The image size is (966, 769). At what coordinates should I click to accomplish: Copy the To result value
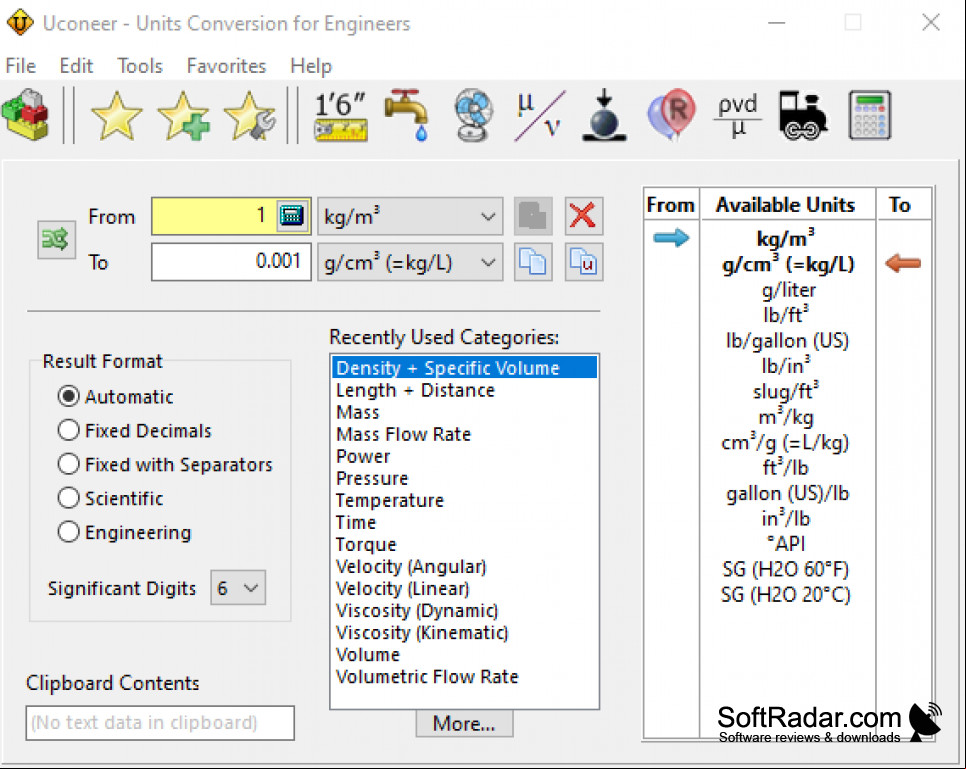(x=533, y=262)
